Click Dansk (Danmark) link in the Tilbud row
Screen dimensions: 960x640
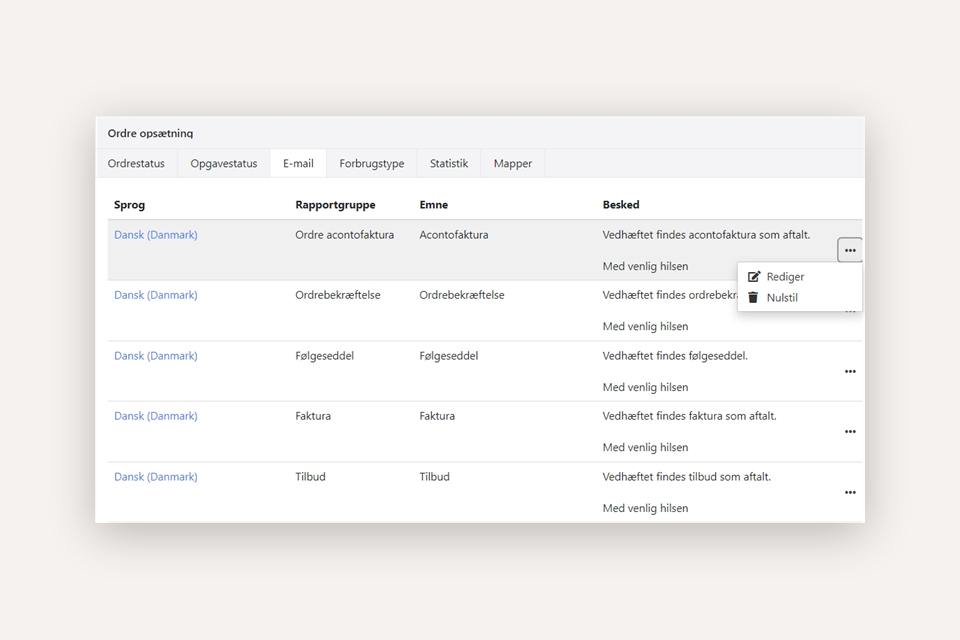156,477
